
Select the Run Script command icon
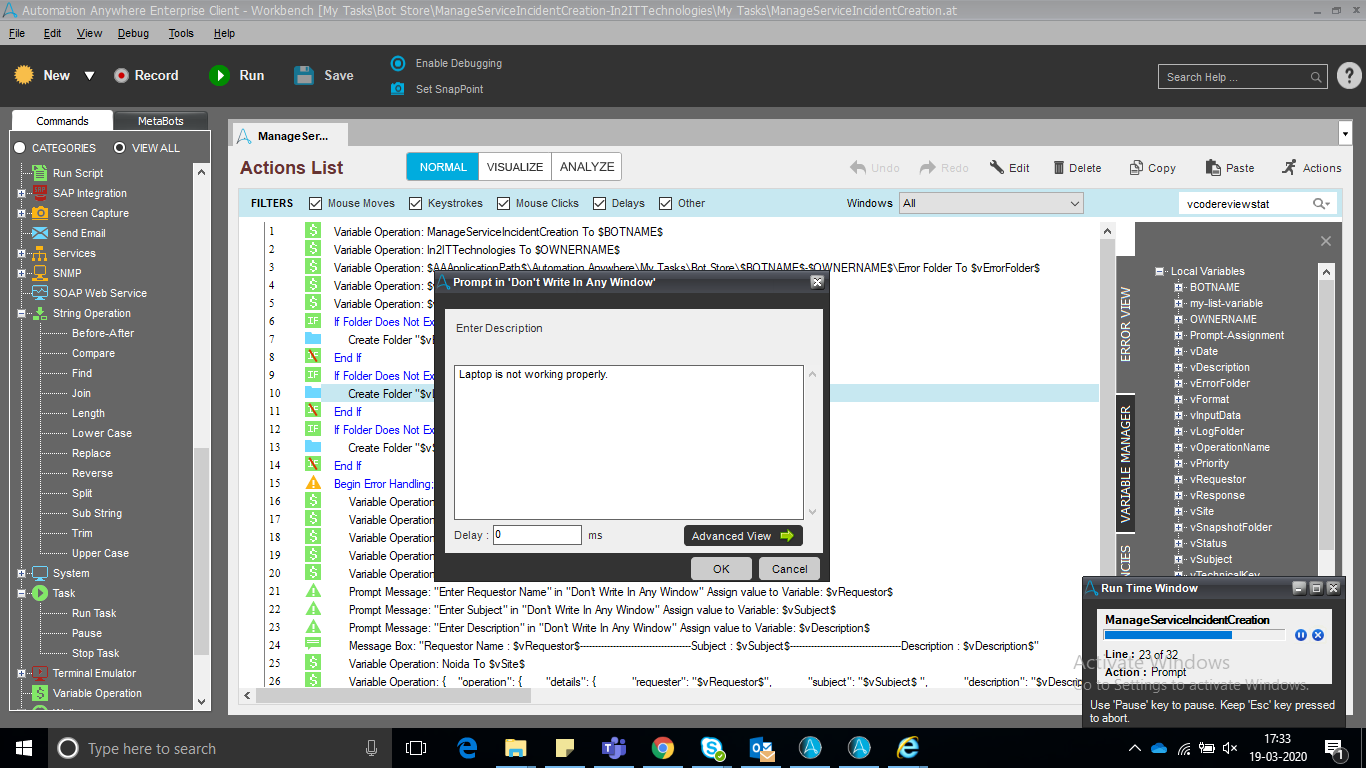[x=40, y=173]
